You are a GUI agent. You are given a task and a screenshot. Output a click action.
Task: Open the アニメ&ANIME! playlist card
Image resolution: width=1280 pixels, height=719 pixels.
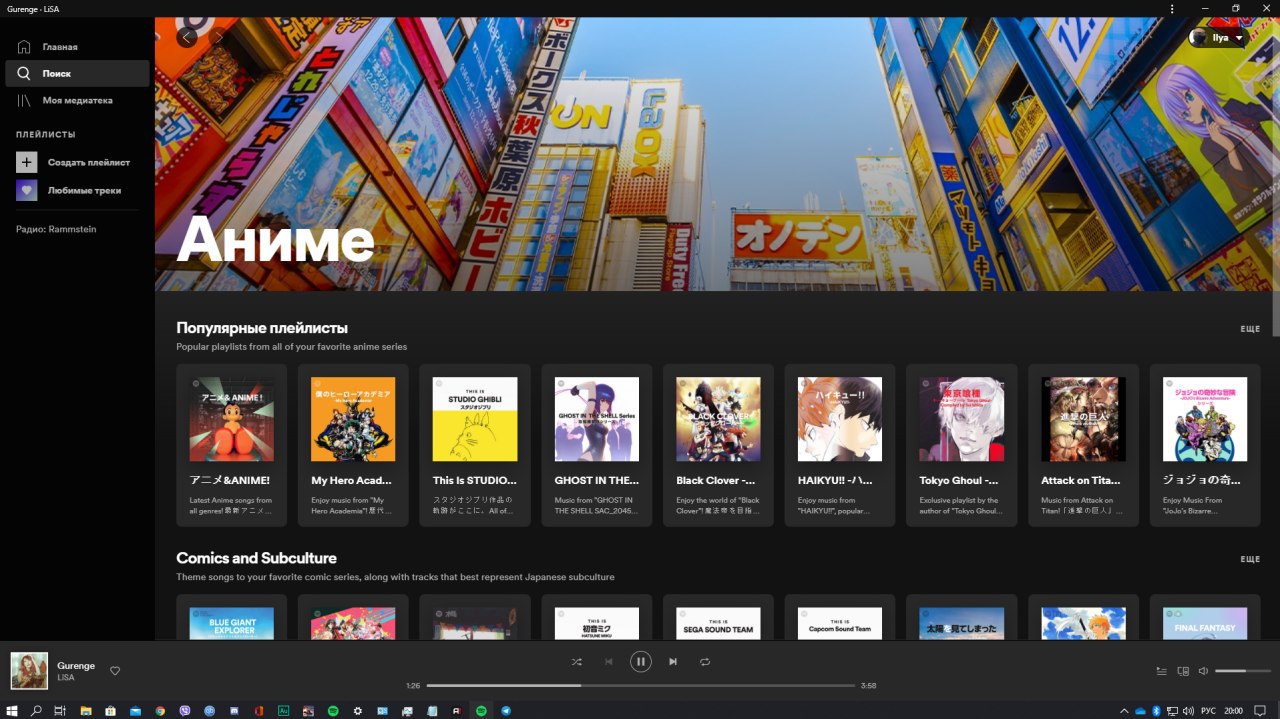tap(231, 445)
